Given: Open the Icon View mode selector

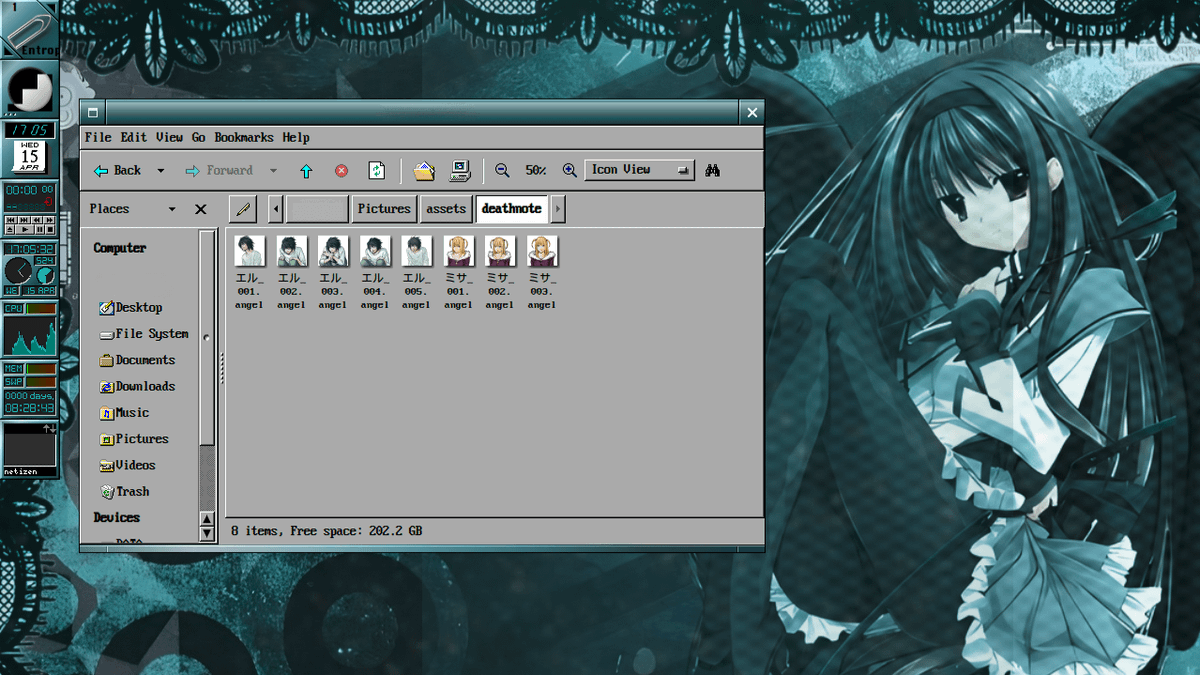Looking at the screenshot, I should tap(638, 169).
